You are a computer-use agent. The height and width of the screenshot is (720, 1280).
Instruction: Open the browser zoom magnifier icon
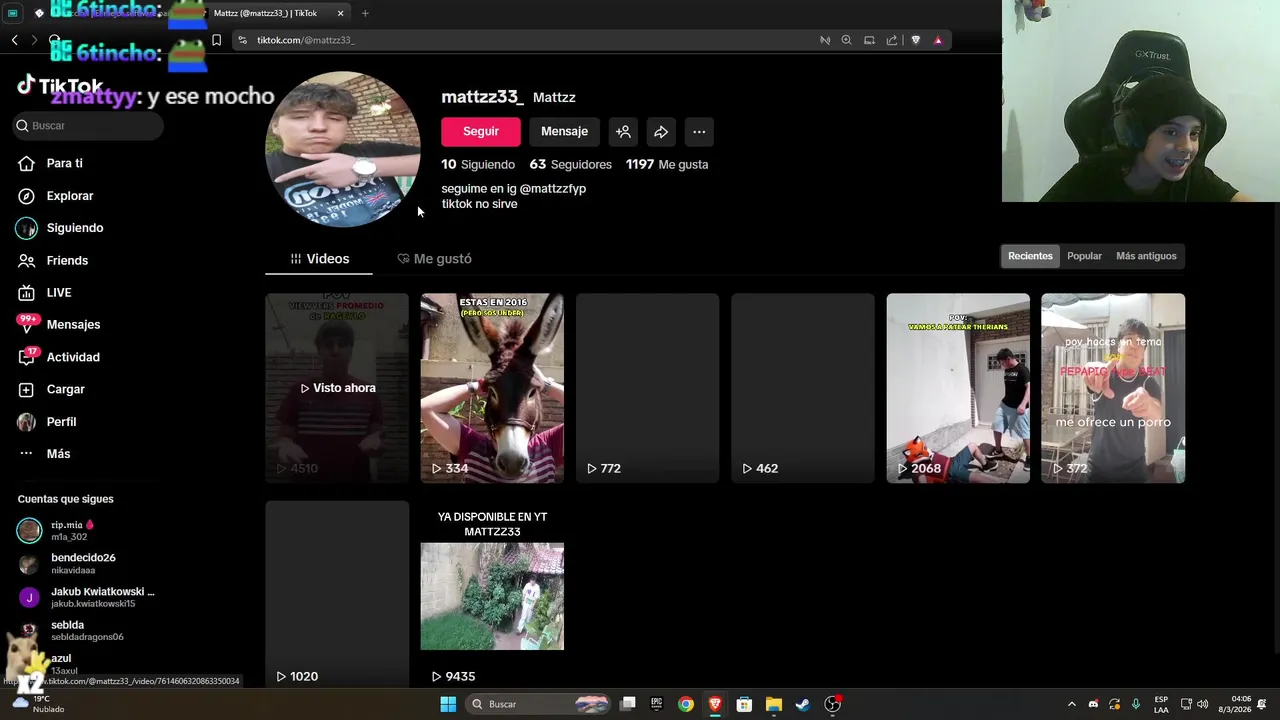(x=846, y=40)
